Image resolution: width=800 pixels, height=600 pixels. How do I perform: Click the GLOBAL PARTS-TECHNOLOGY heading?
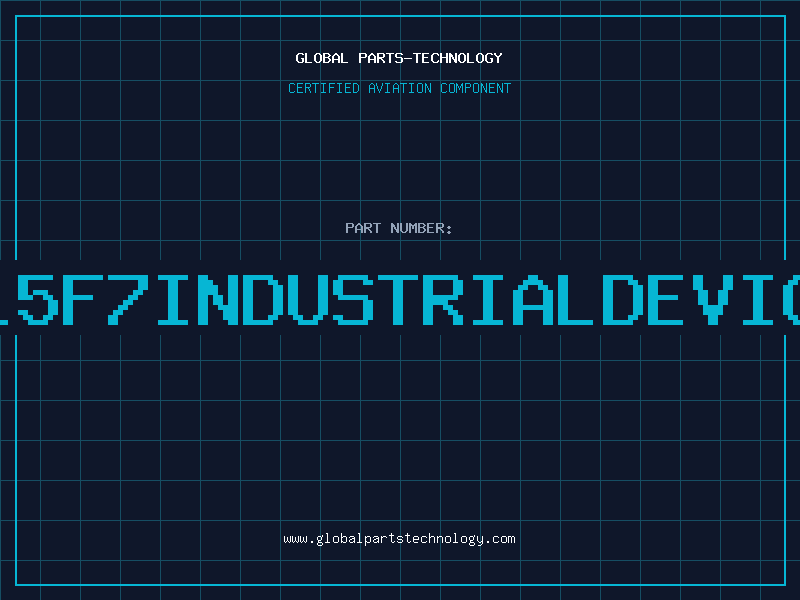click(x=399, y=58)
